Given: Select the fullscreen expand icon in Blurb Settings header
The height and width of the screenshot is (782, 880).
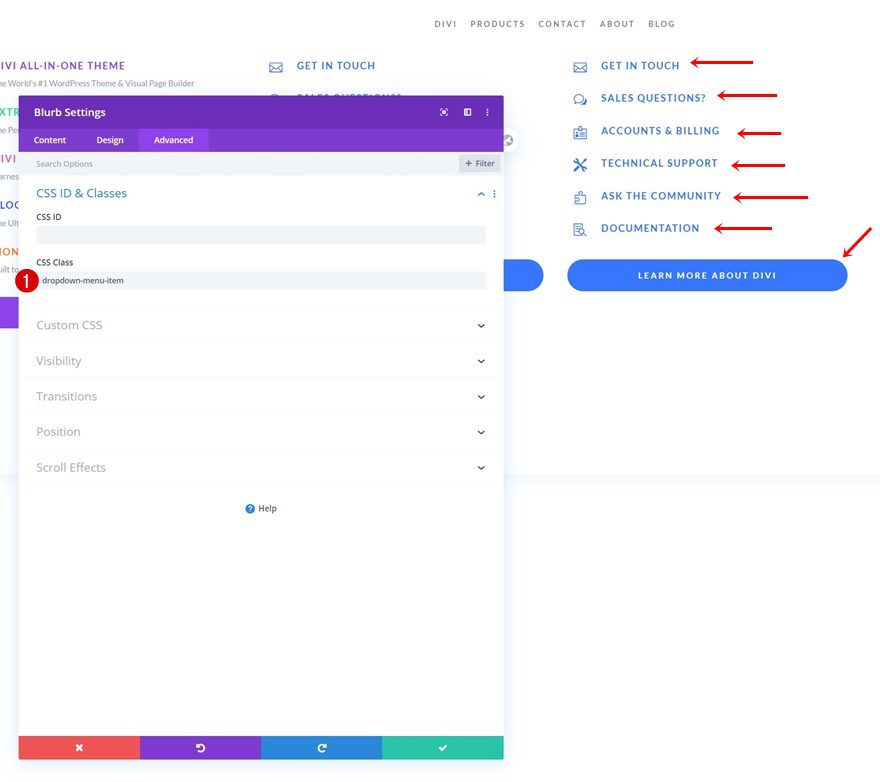Looking at the screenshot, I should click(x=443, y=112).
